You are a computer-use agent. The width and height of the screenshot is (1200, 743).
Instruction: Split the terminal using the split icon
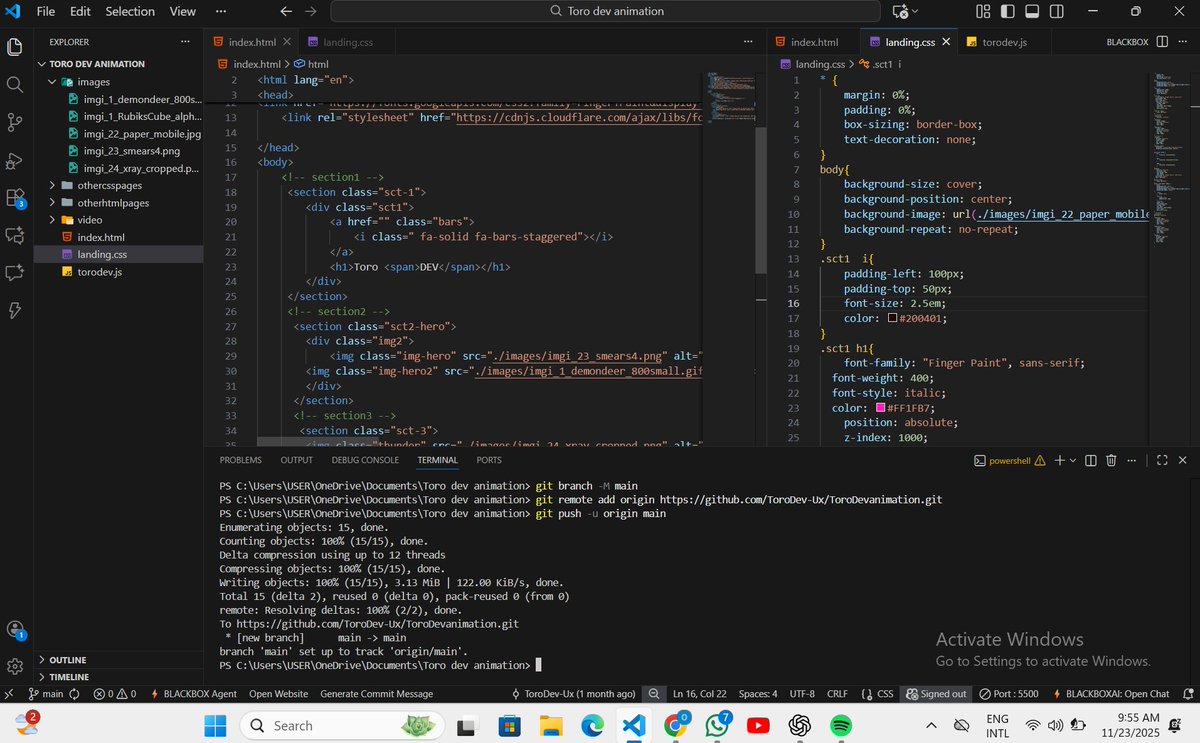pyautogui.click(x=1091, y=459)
